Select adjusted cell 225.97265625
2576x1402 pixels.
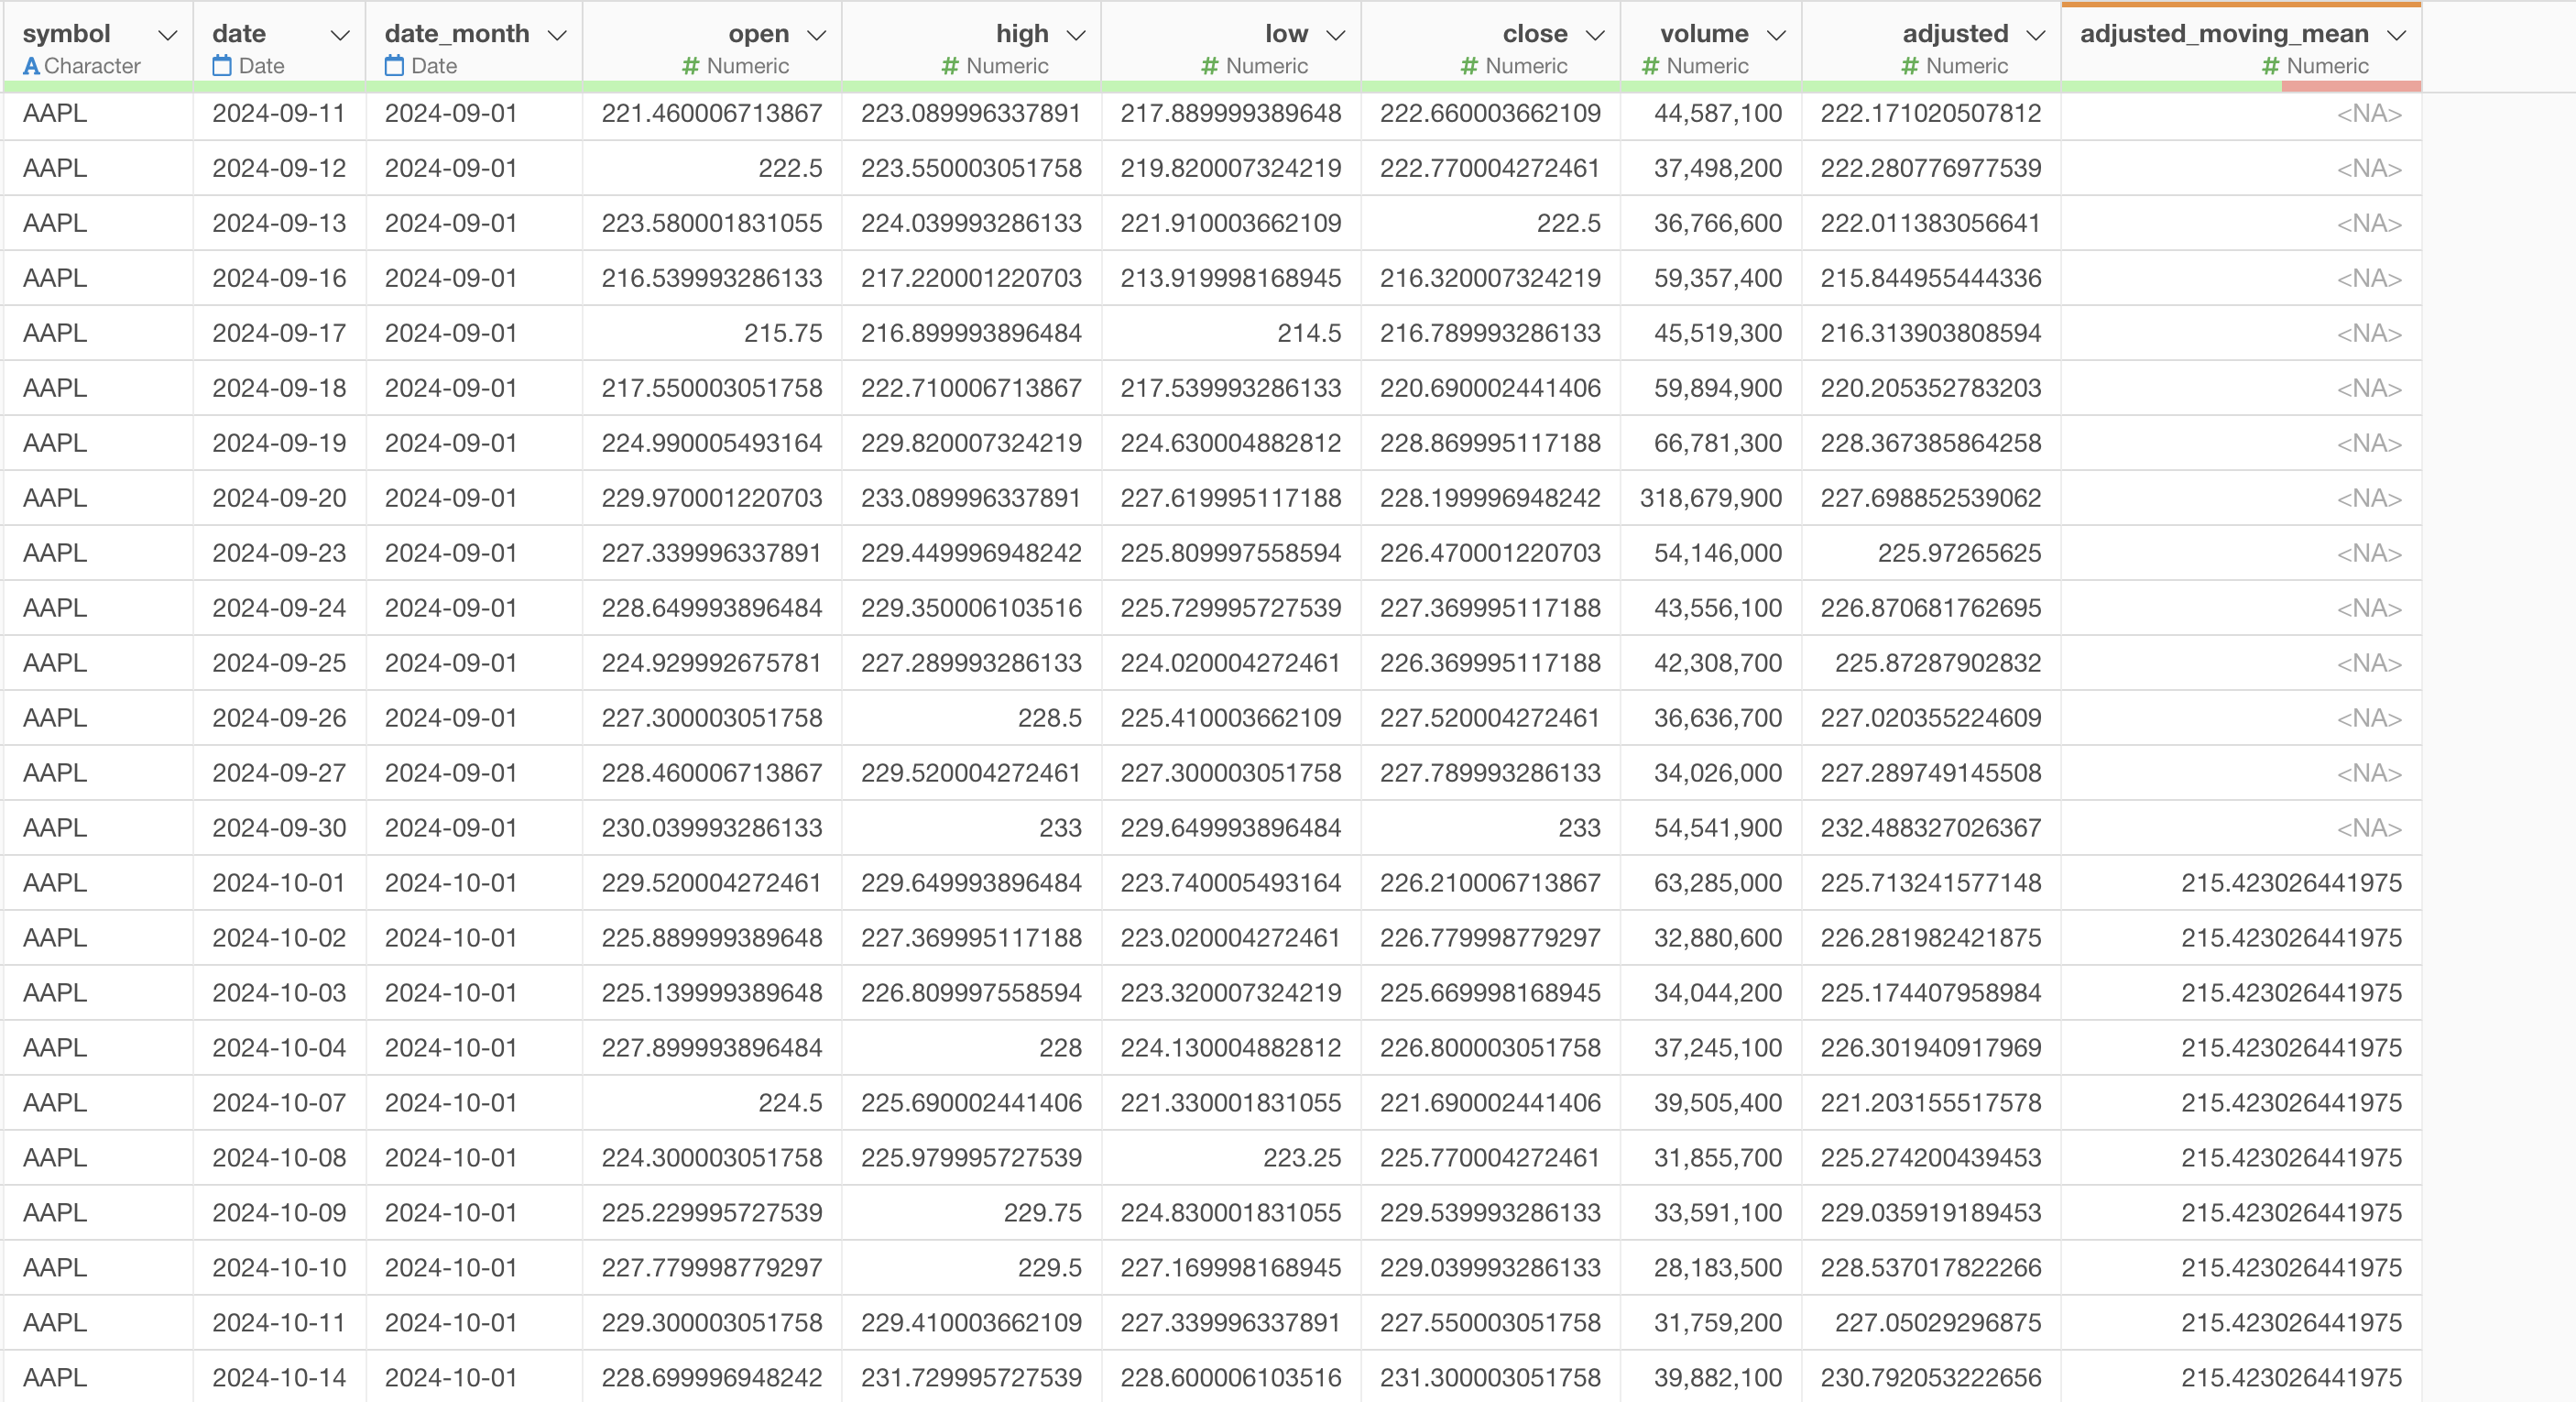(x=1931, y=553)
